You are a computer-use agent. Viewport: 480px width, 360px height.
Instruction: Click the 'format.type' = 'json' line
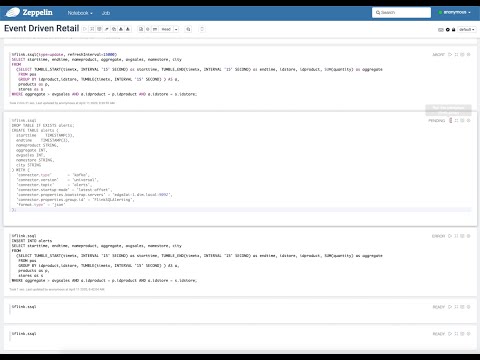tap(41, 205)
